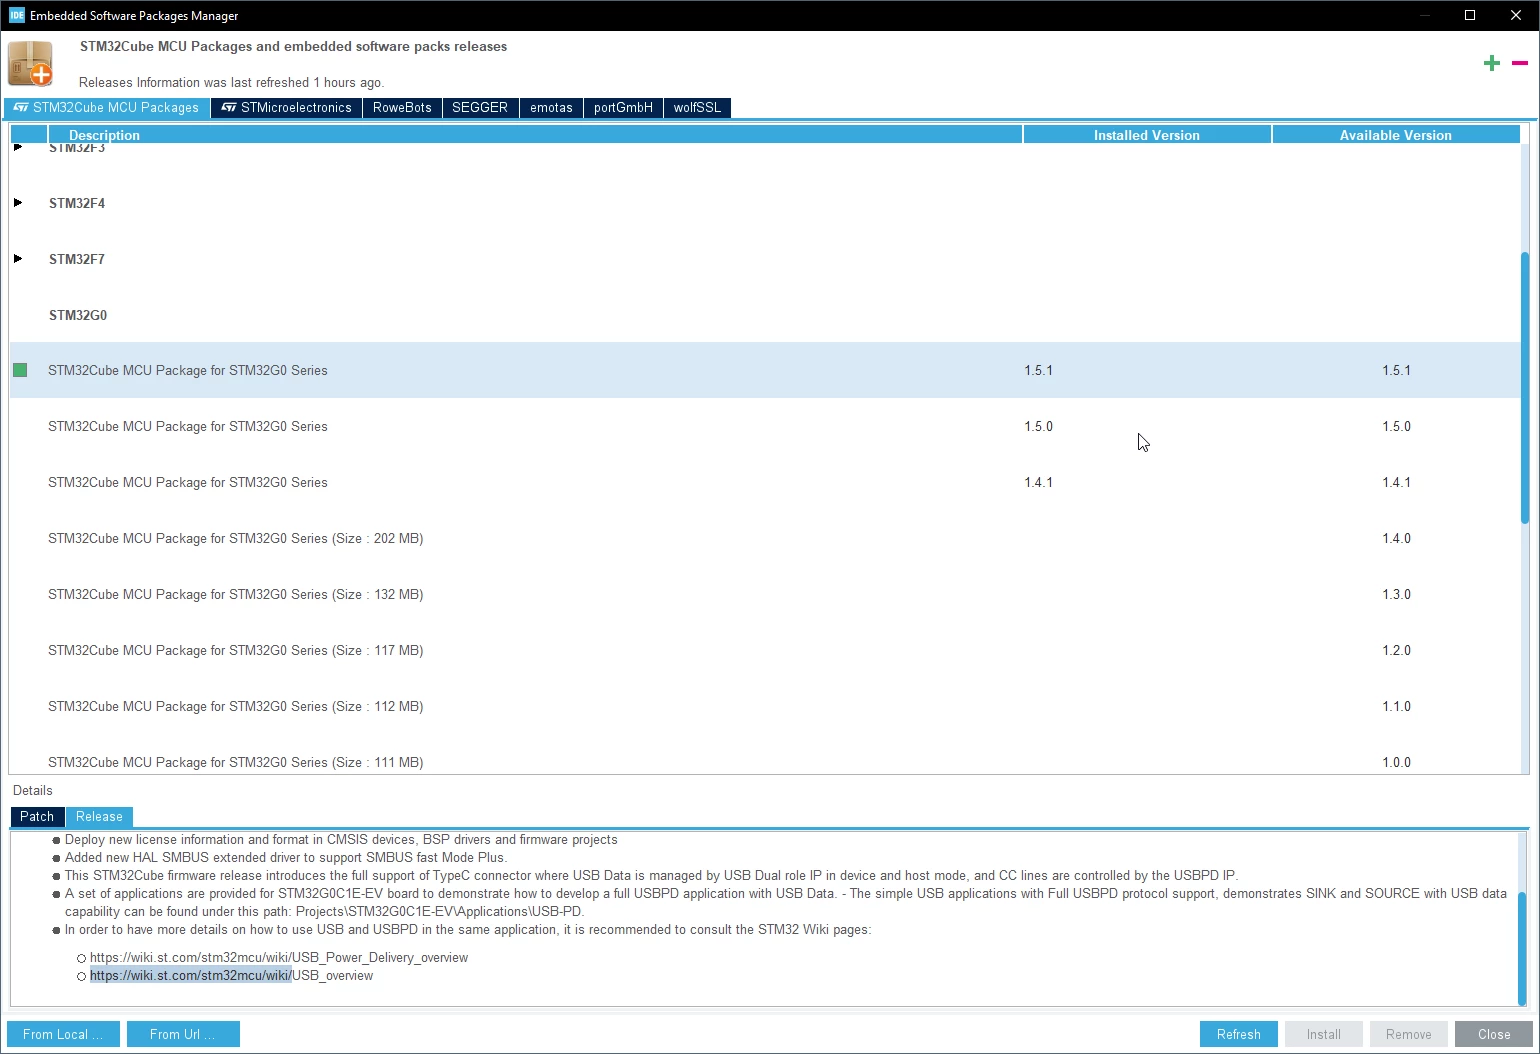Screen dimensions: 1540x1054
Task: Show the Patch details tab
Action: coord(37,817)
